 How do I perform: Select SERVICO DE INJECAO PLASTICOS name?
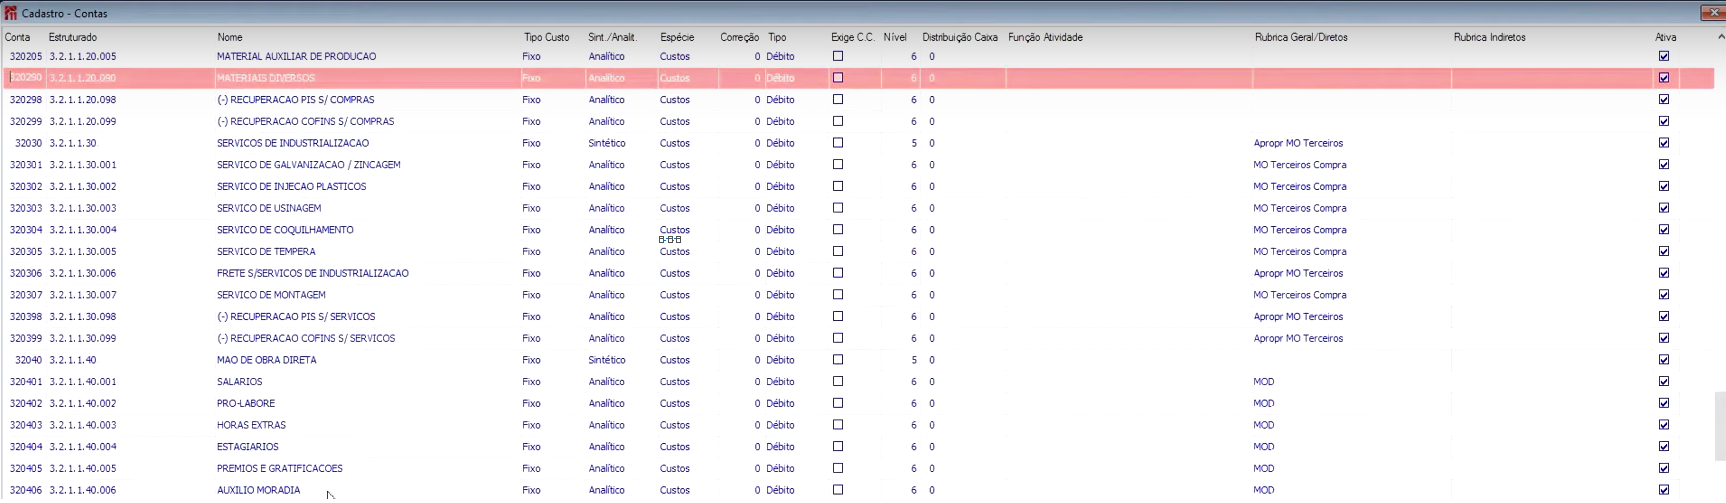[291, 187]
